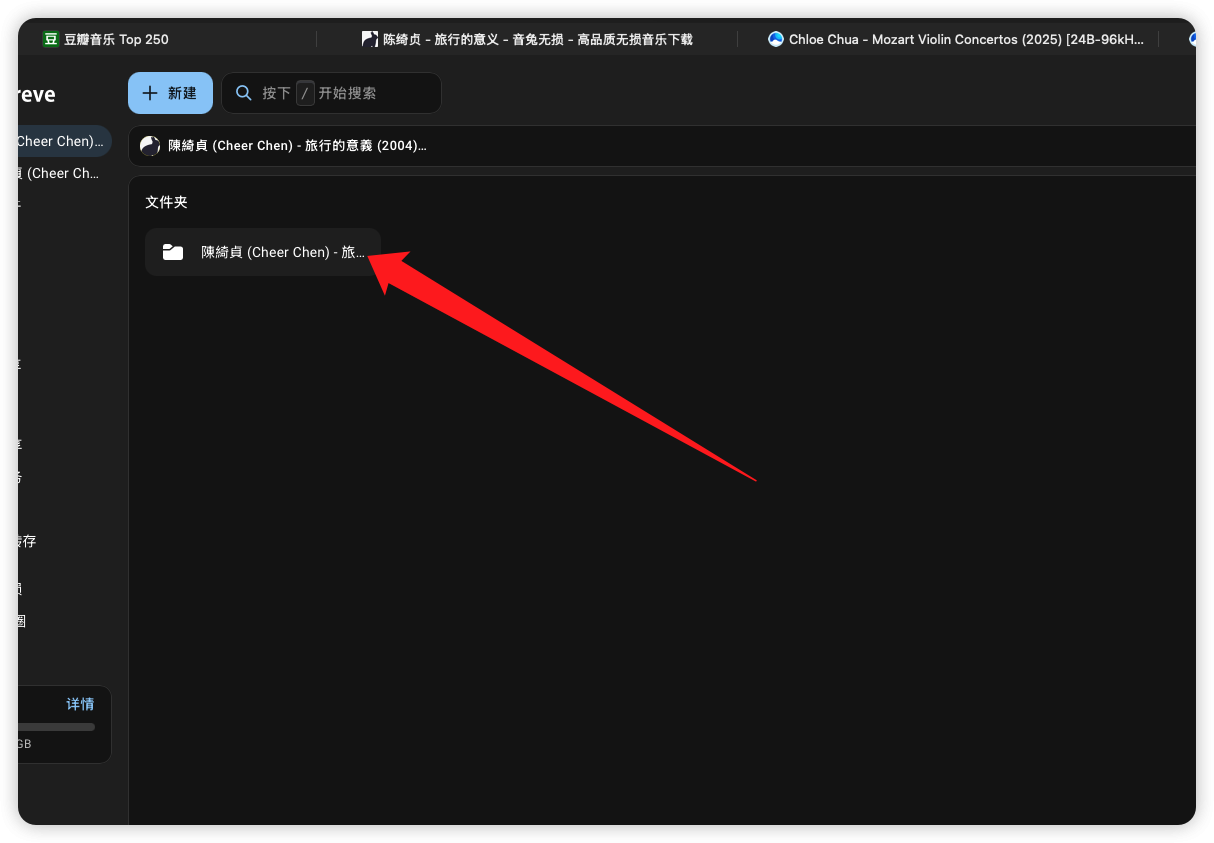Click the 新建 (New) button
The width and height of the screenshot is (1214, 843).
pyautogui.click(x=170, y=93)
